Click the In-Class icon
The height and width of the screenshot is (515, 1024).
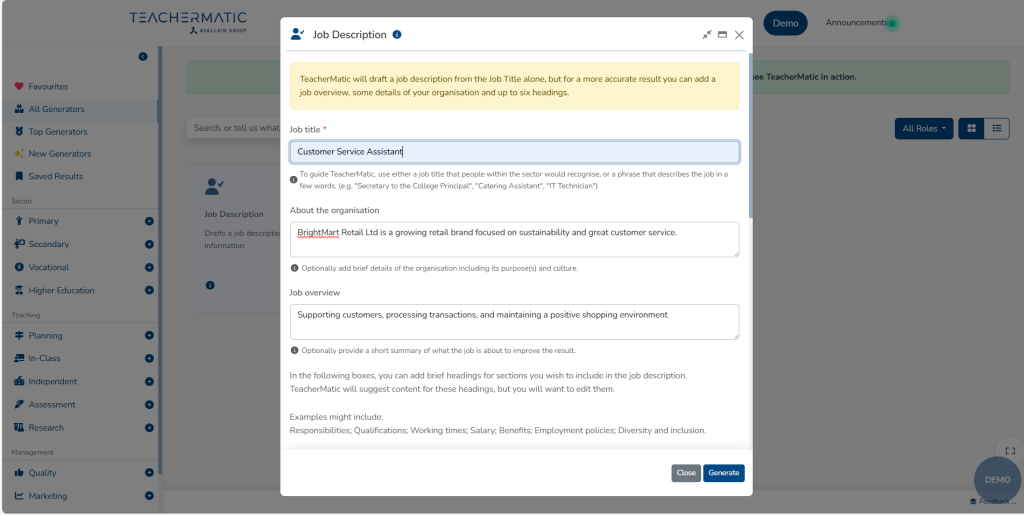click(19, 358)
